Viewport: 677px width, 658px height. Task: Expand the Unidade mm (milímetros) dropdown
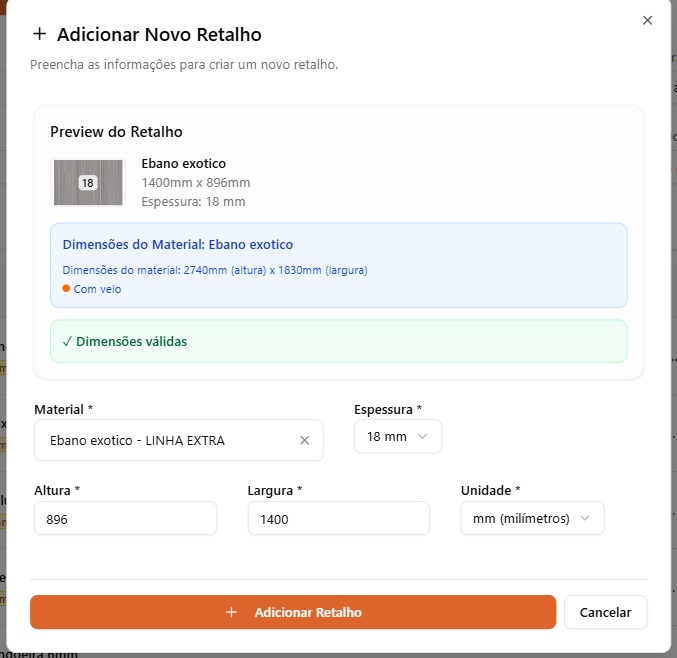(531, 518)
